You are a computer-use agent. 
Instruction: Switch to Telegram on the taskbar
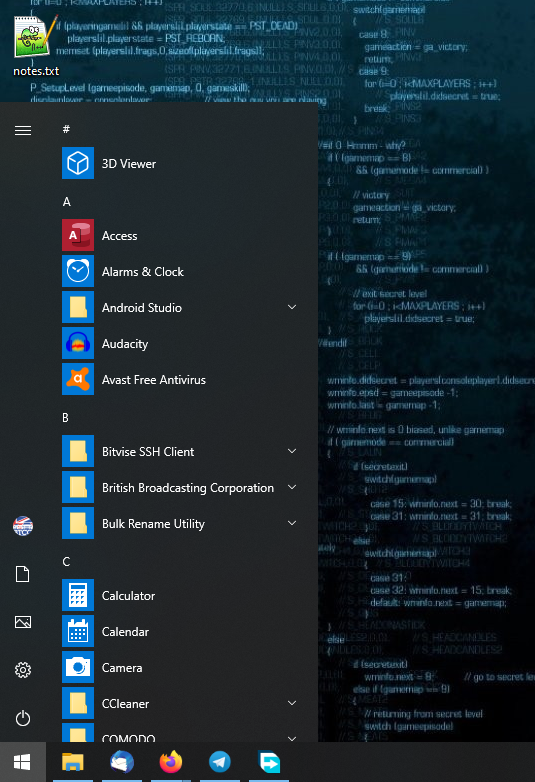[x=219, y=762]
